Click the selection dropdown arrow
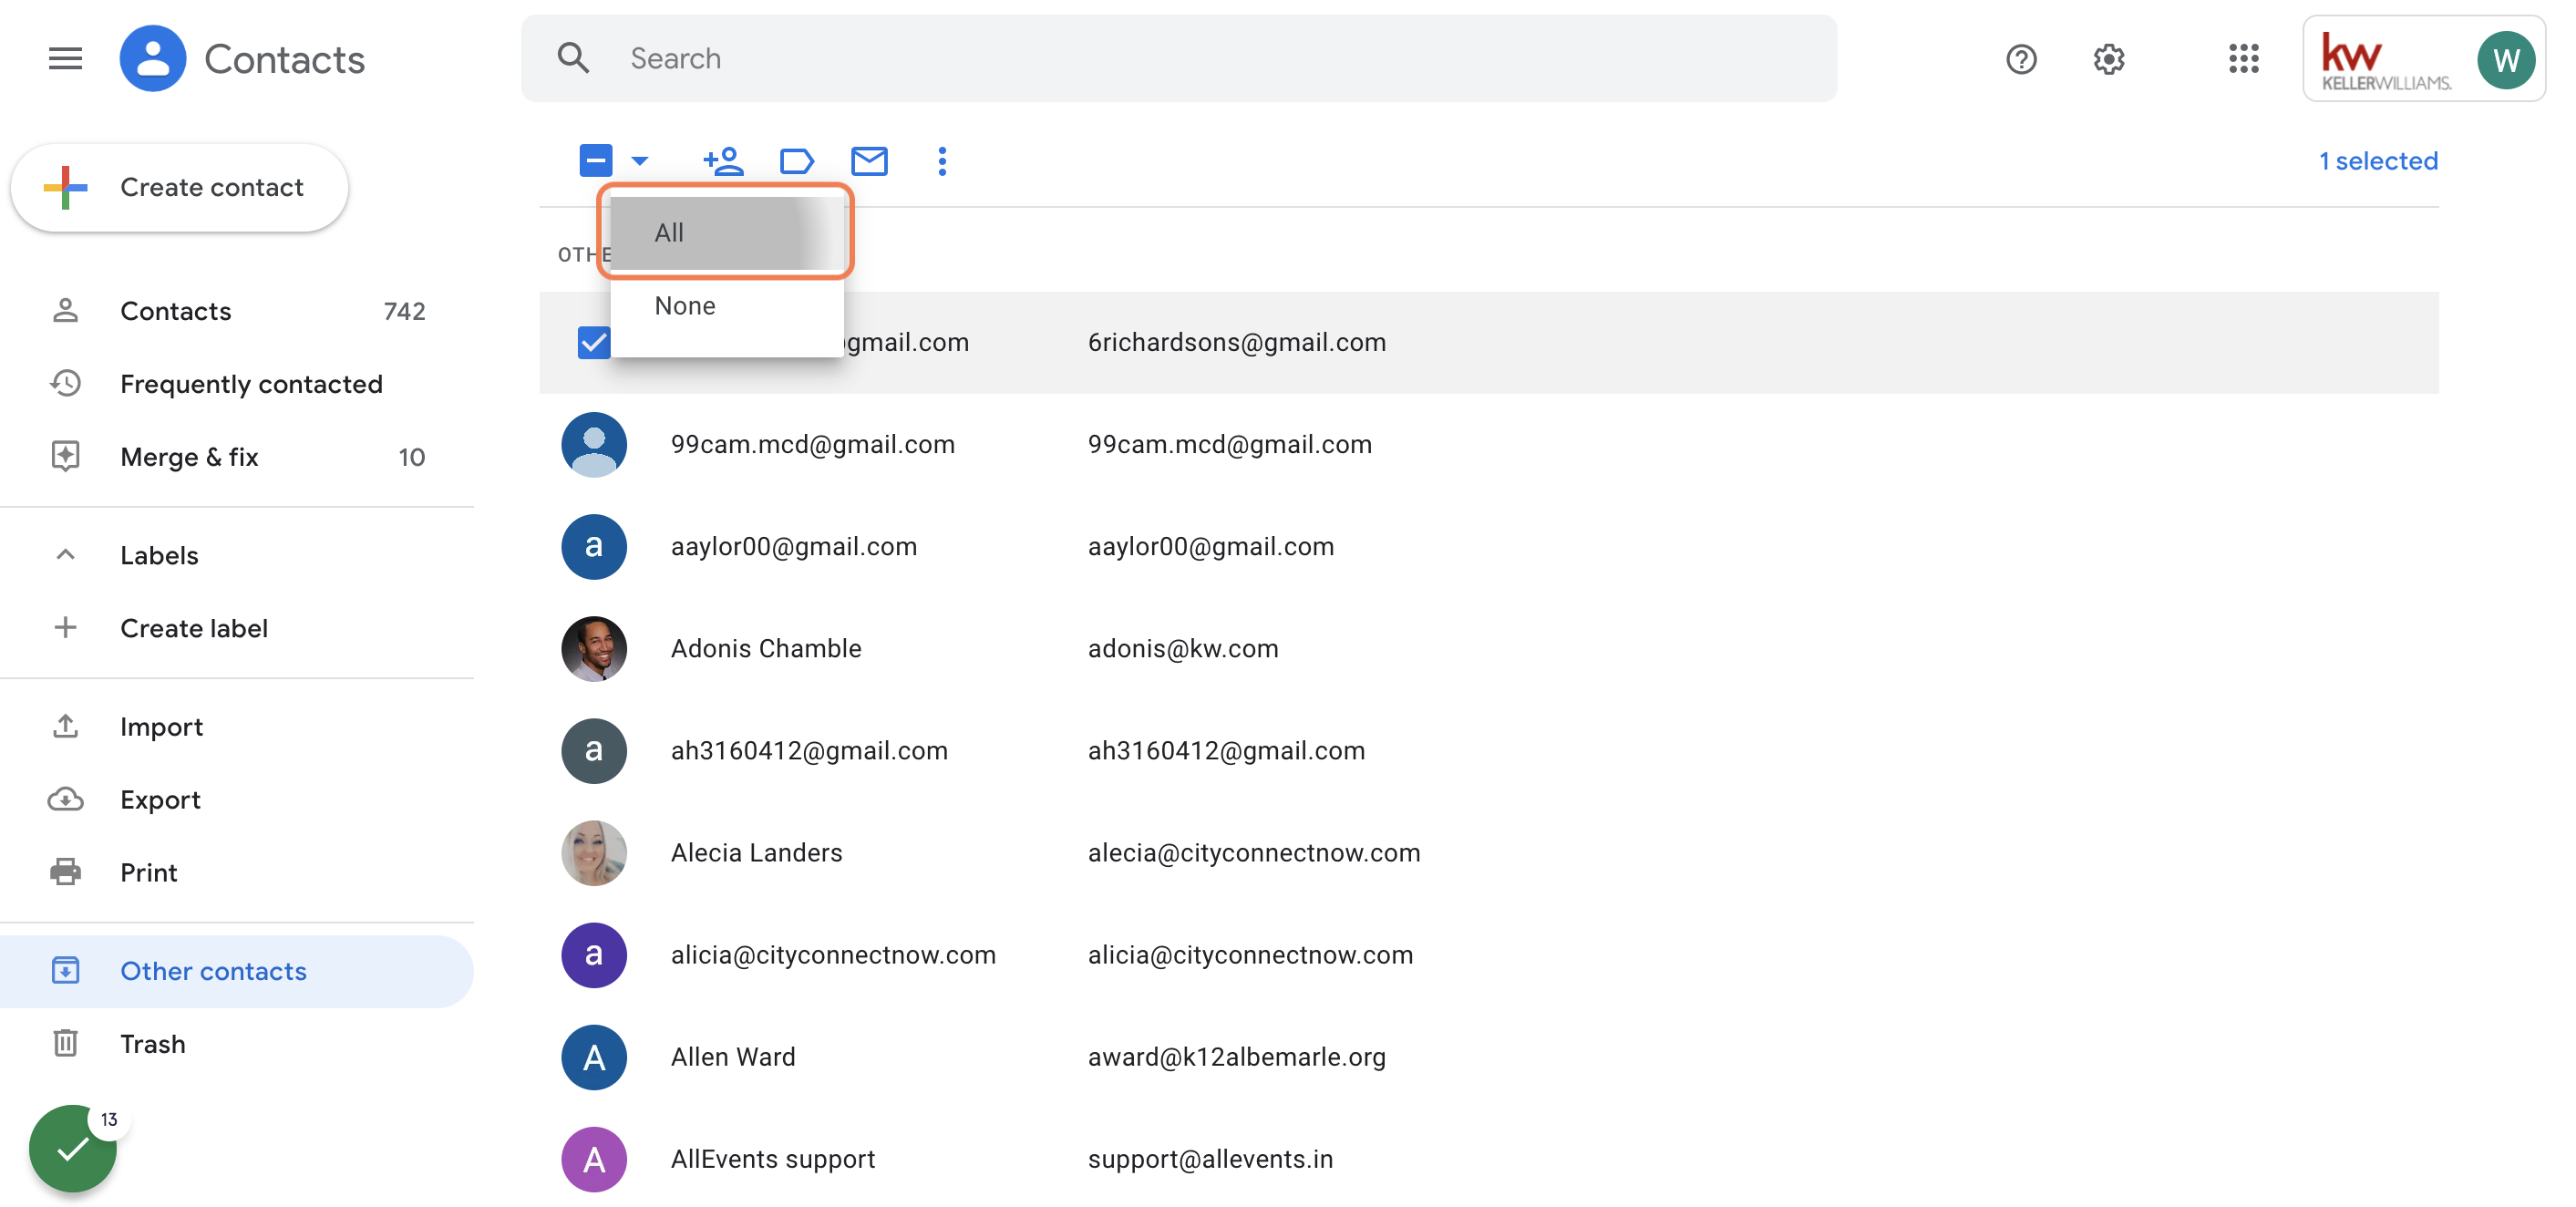 [x=640, y=160]
